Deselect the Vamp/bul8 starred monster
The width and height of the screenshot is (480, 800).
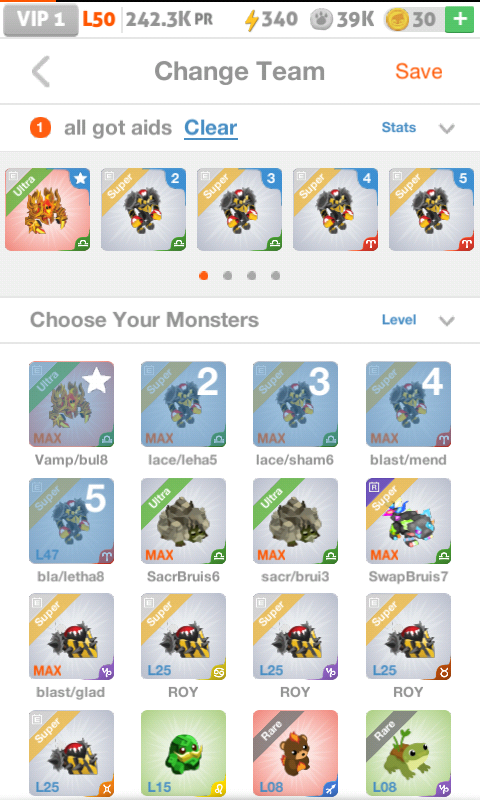[x=71, y=404]
